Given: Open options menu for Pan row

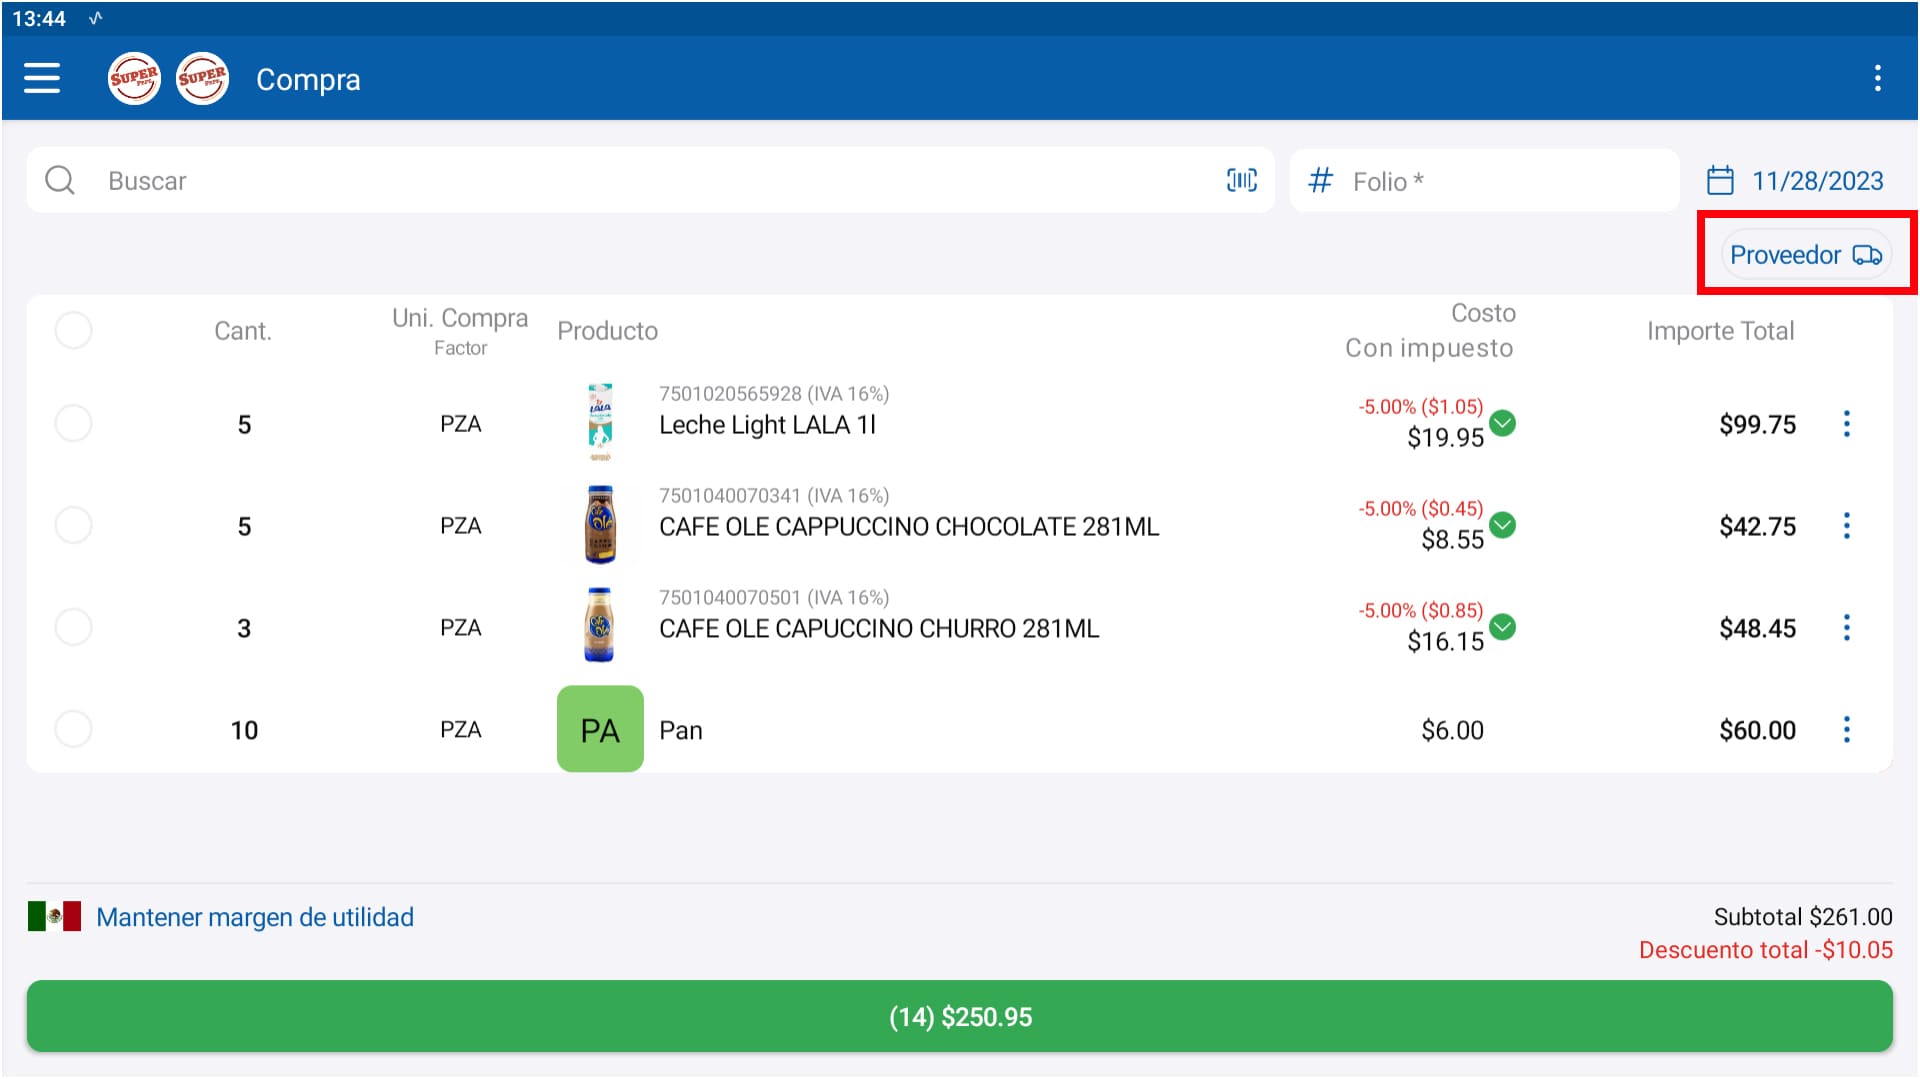Looking at the screenshot, I should tap(1846, 730).
